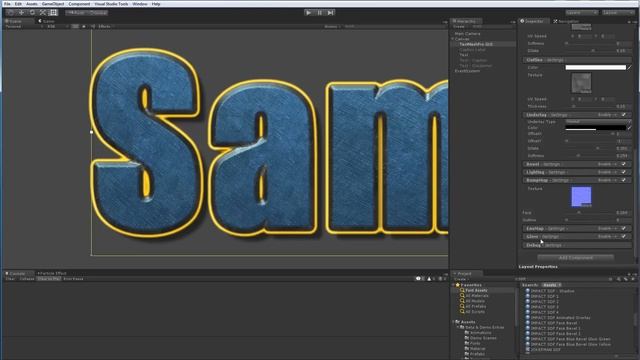Toggle the Bevel Enable checkbox

624,164
